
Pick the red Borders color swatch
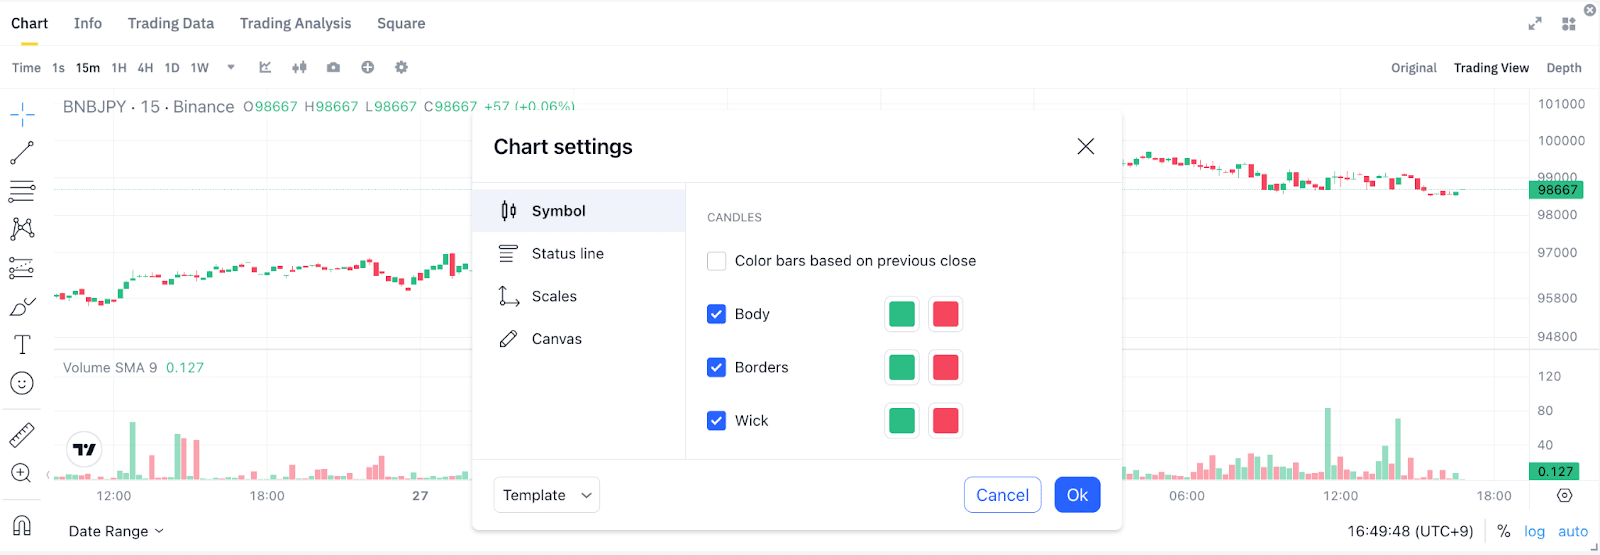point(945,367)
